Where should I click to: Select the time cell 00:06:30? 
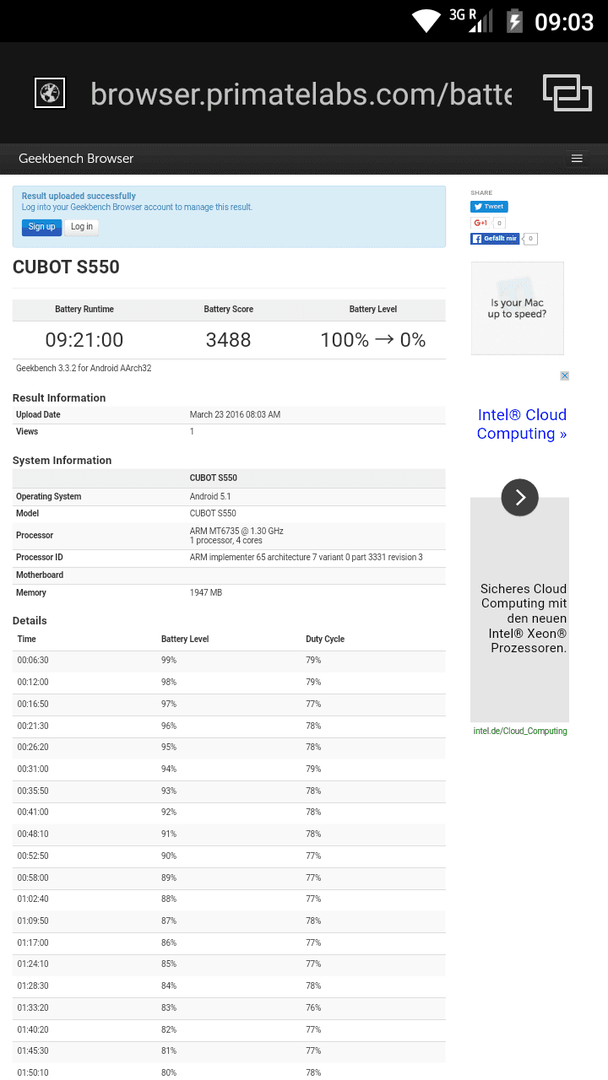point(33,660)
